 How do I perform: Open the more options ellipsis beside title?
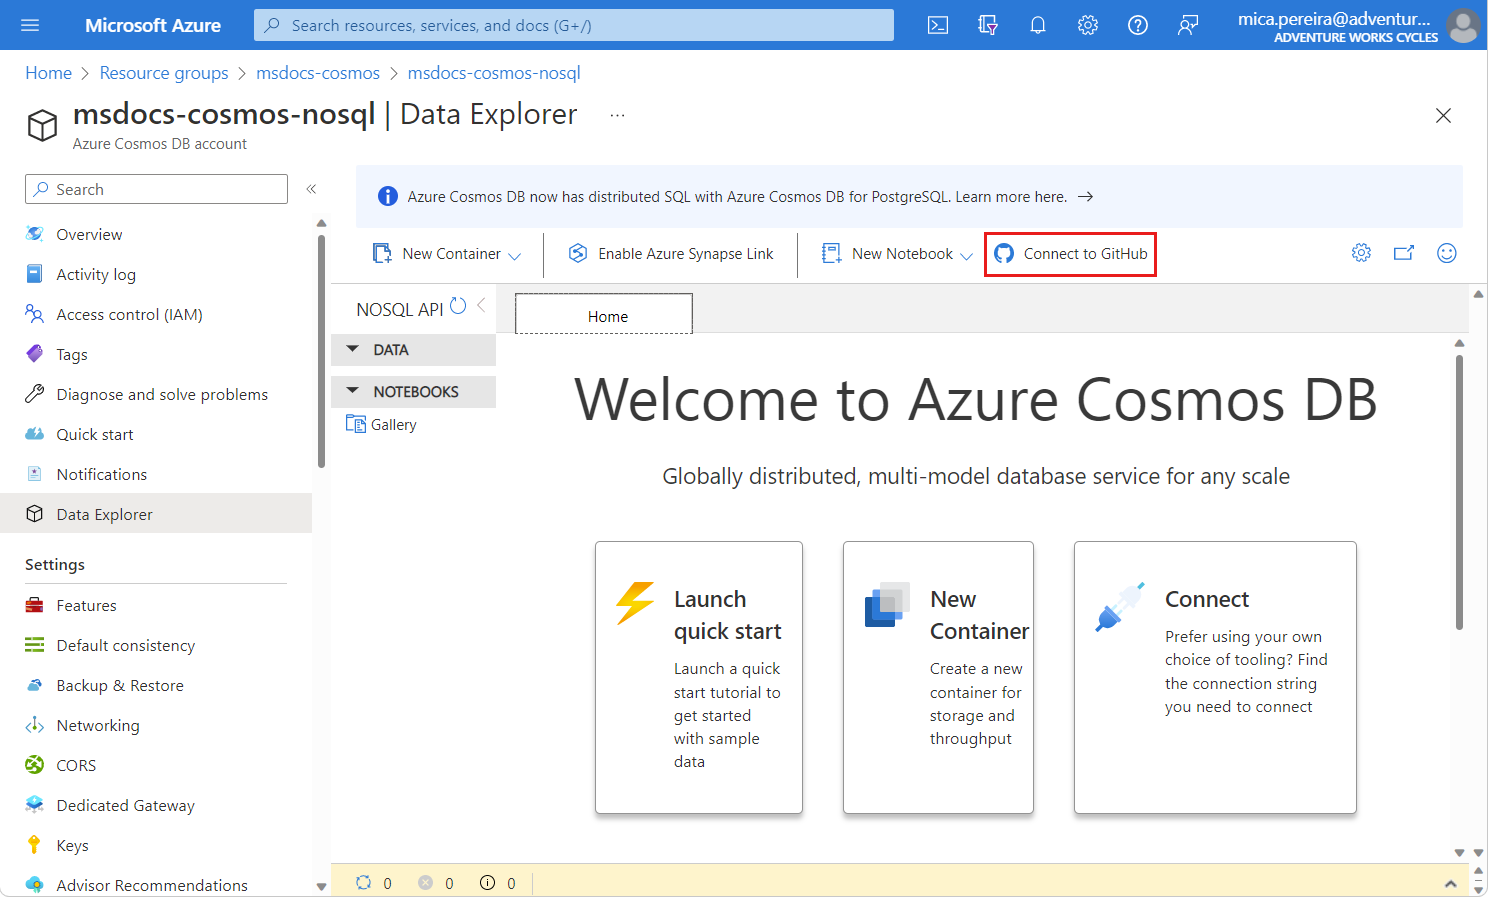(617, 115)
